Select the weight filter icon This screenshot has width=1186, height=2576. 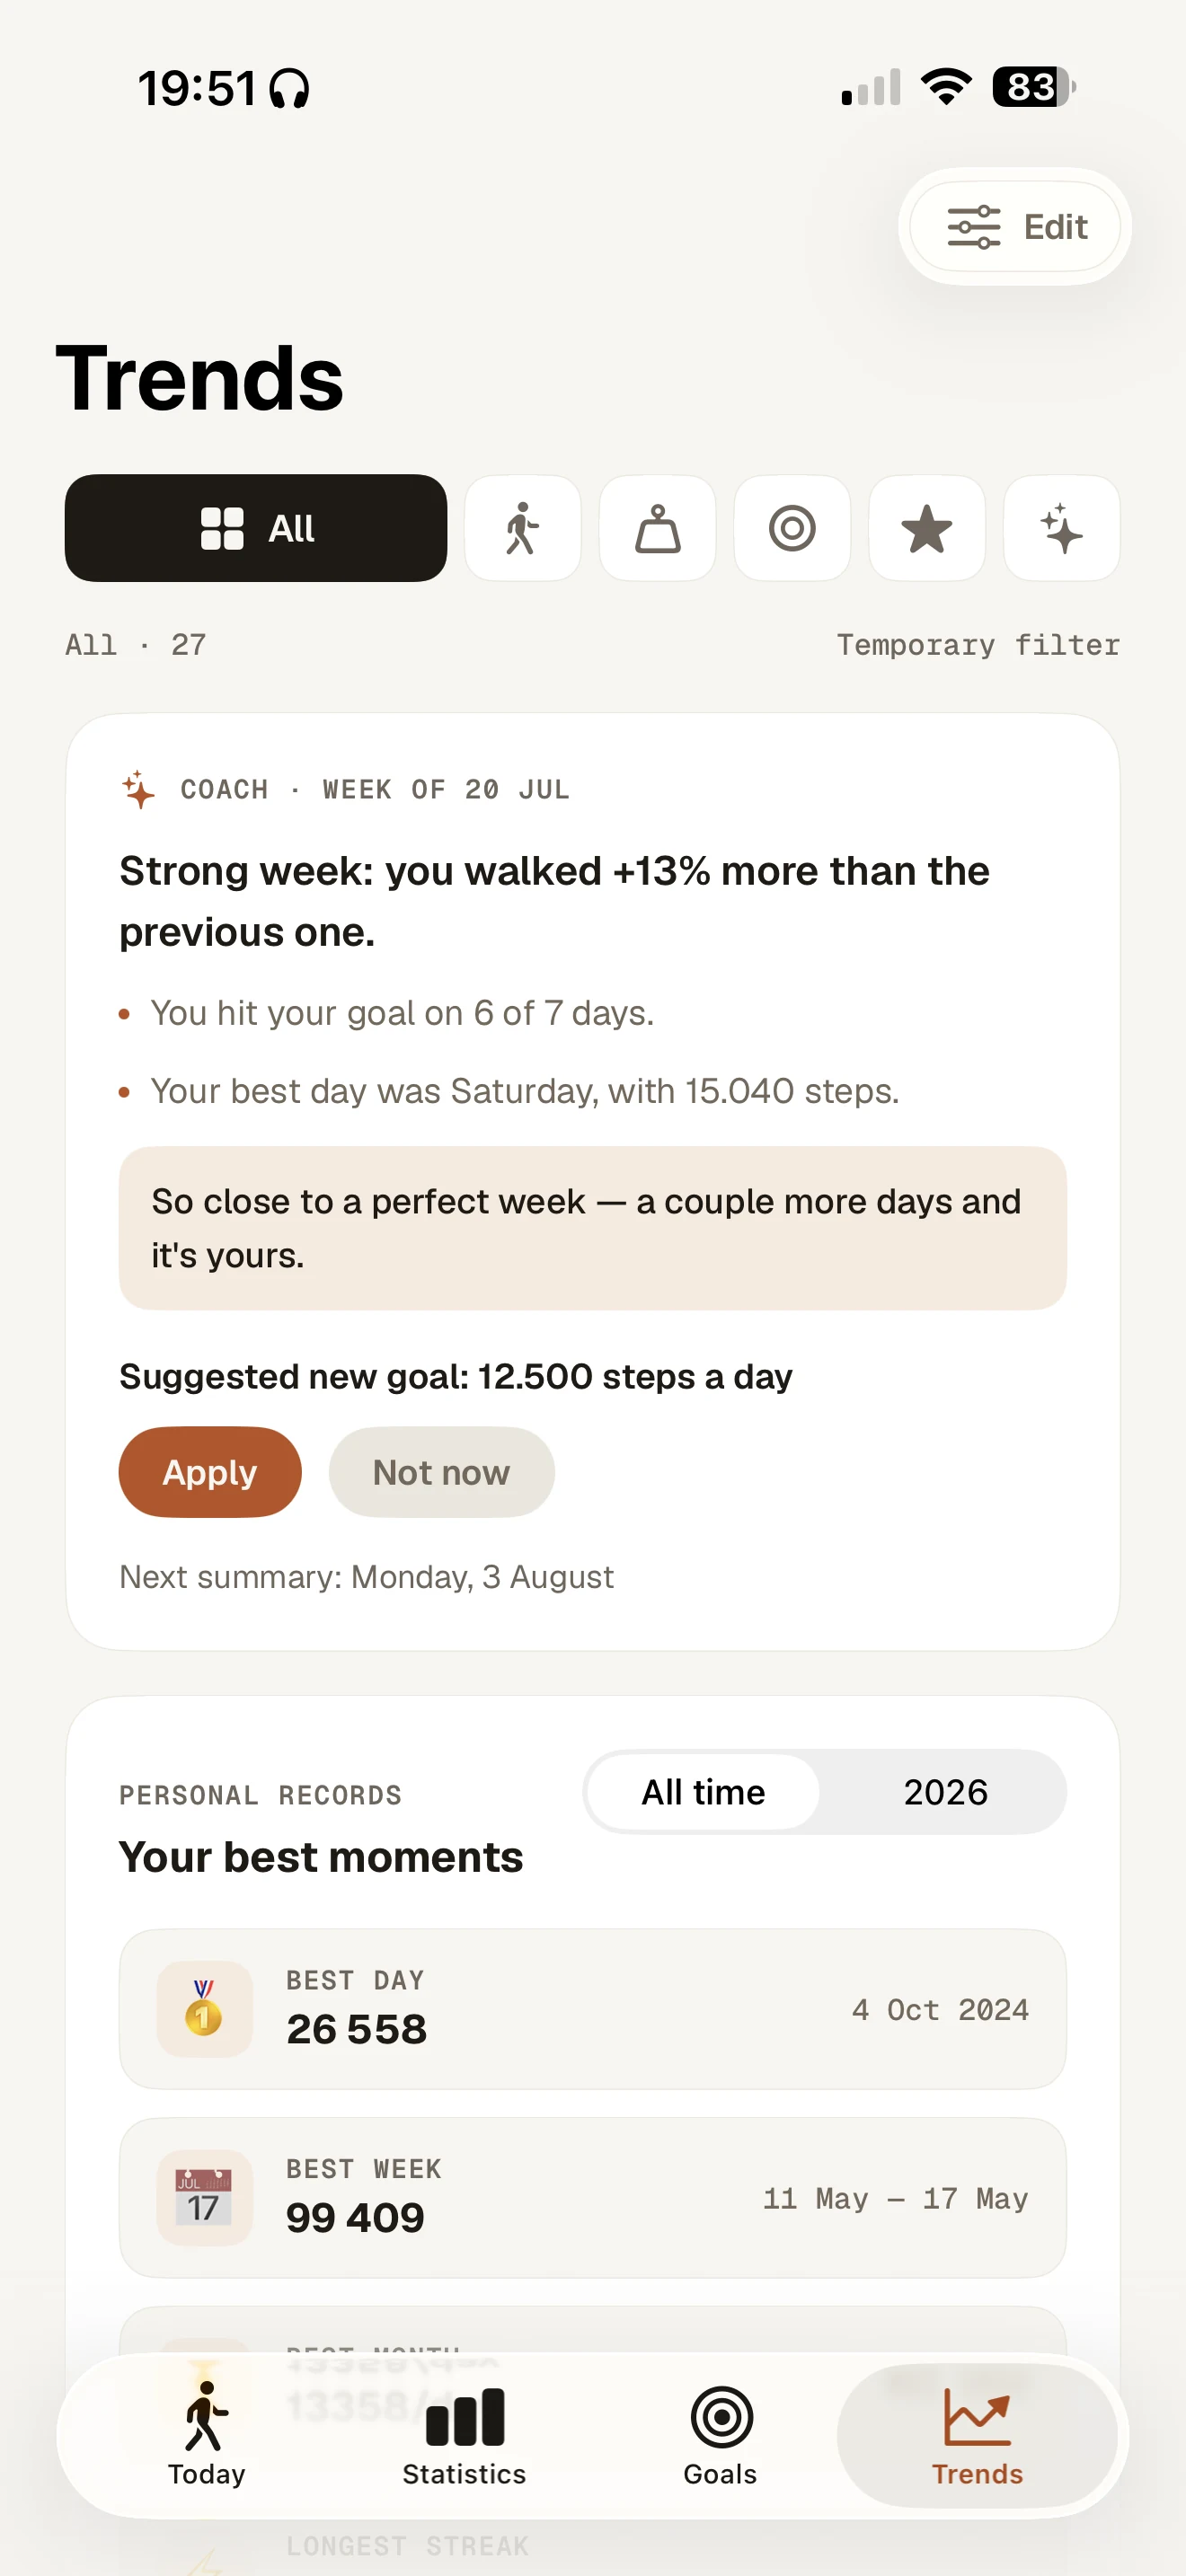657,528
